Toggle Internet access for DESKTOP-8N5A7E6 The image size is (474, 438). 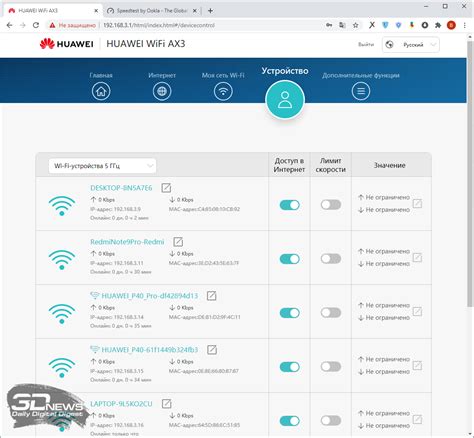coord(290,205)
